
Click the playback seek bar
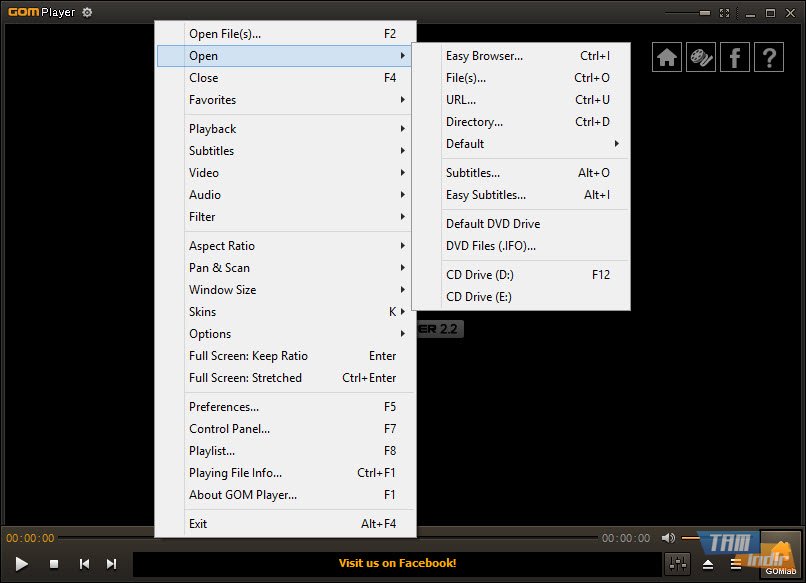coord(329,538)
